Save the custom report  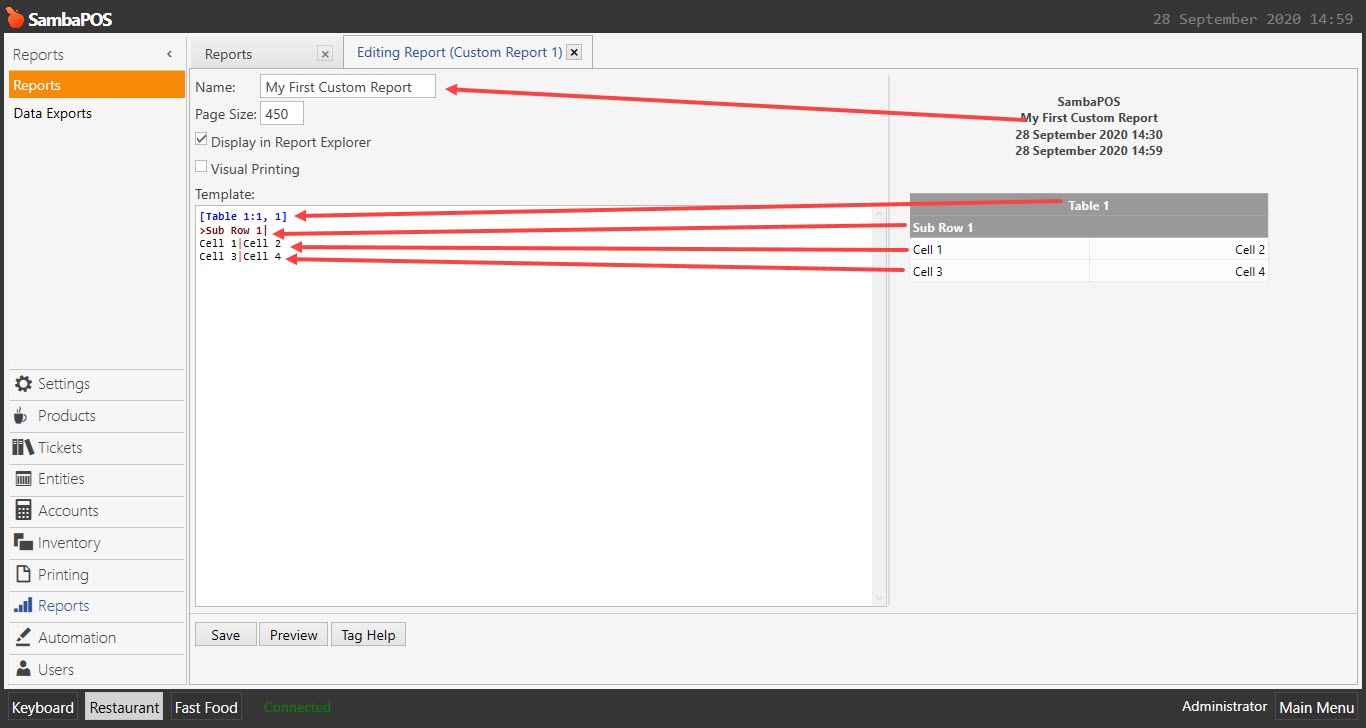coord(225,634)
